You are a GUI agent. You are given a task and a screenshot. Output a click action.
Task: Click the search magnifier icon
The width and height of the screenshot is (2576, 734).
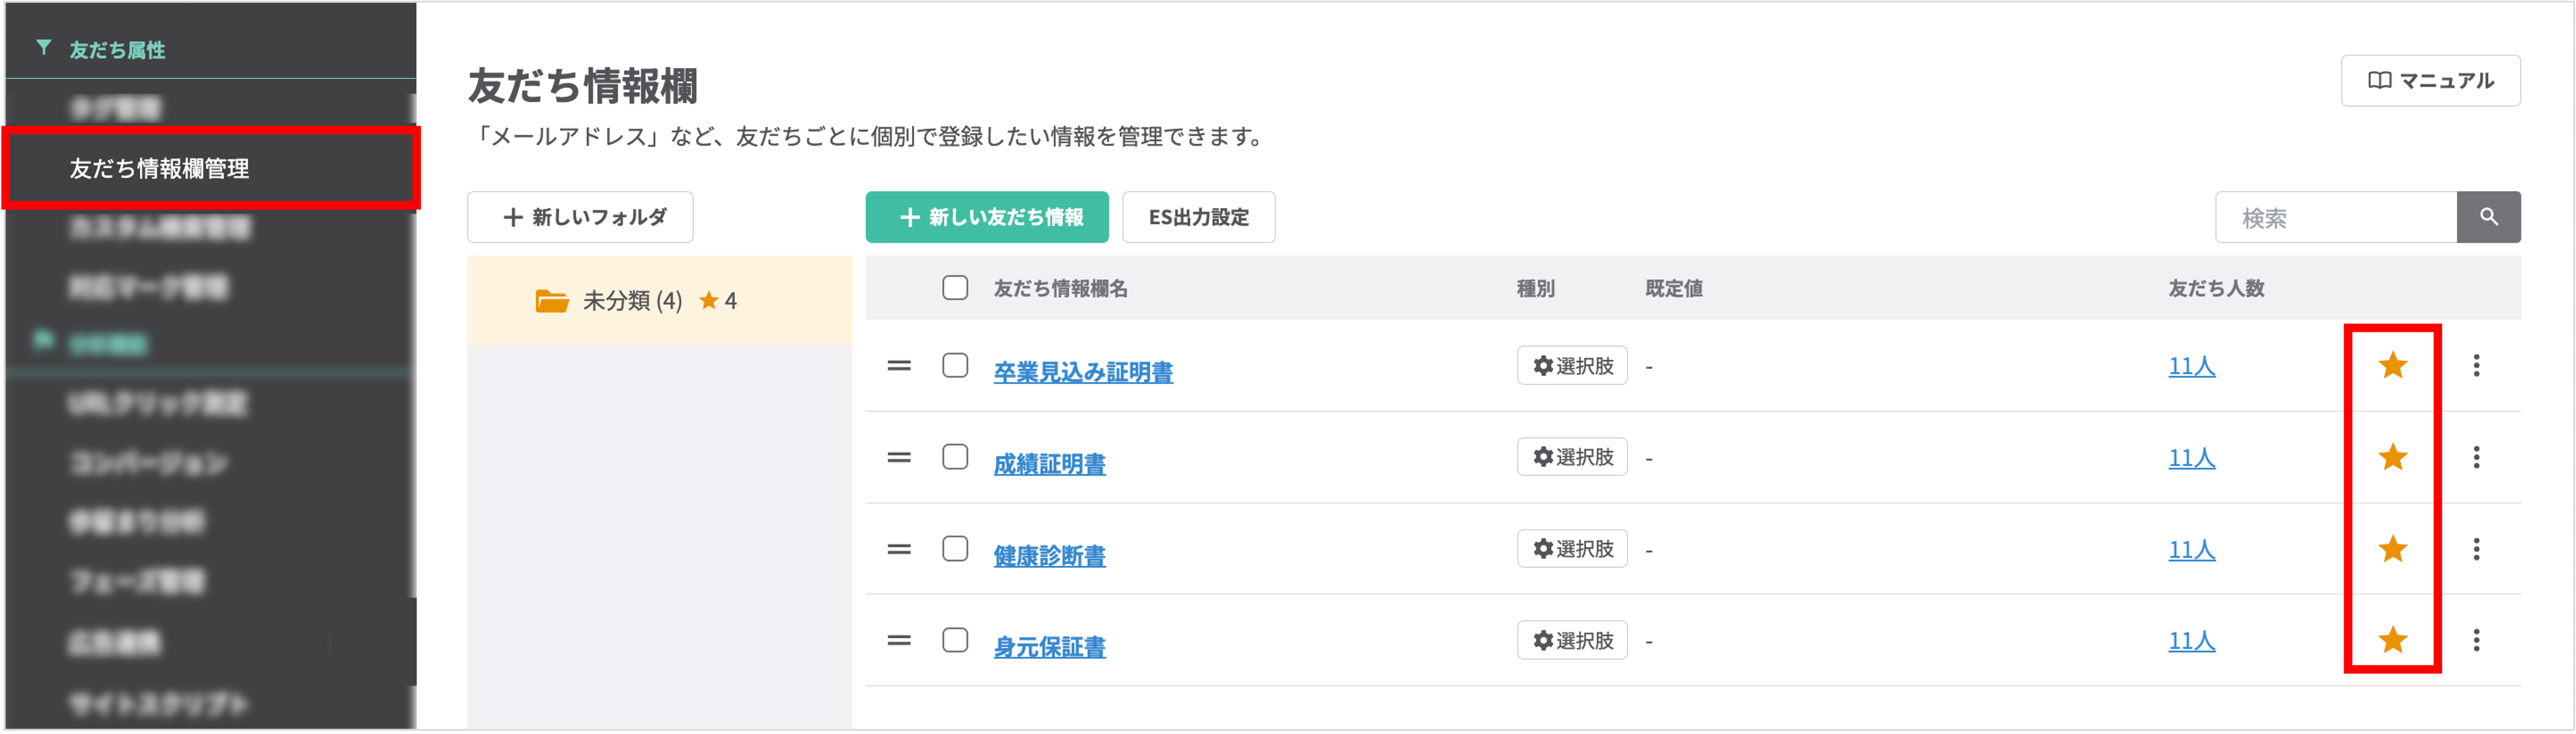coord(2489,217)
